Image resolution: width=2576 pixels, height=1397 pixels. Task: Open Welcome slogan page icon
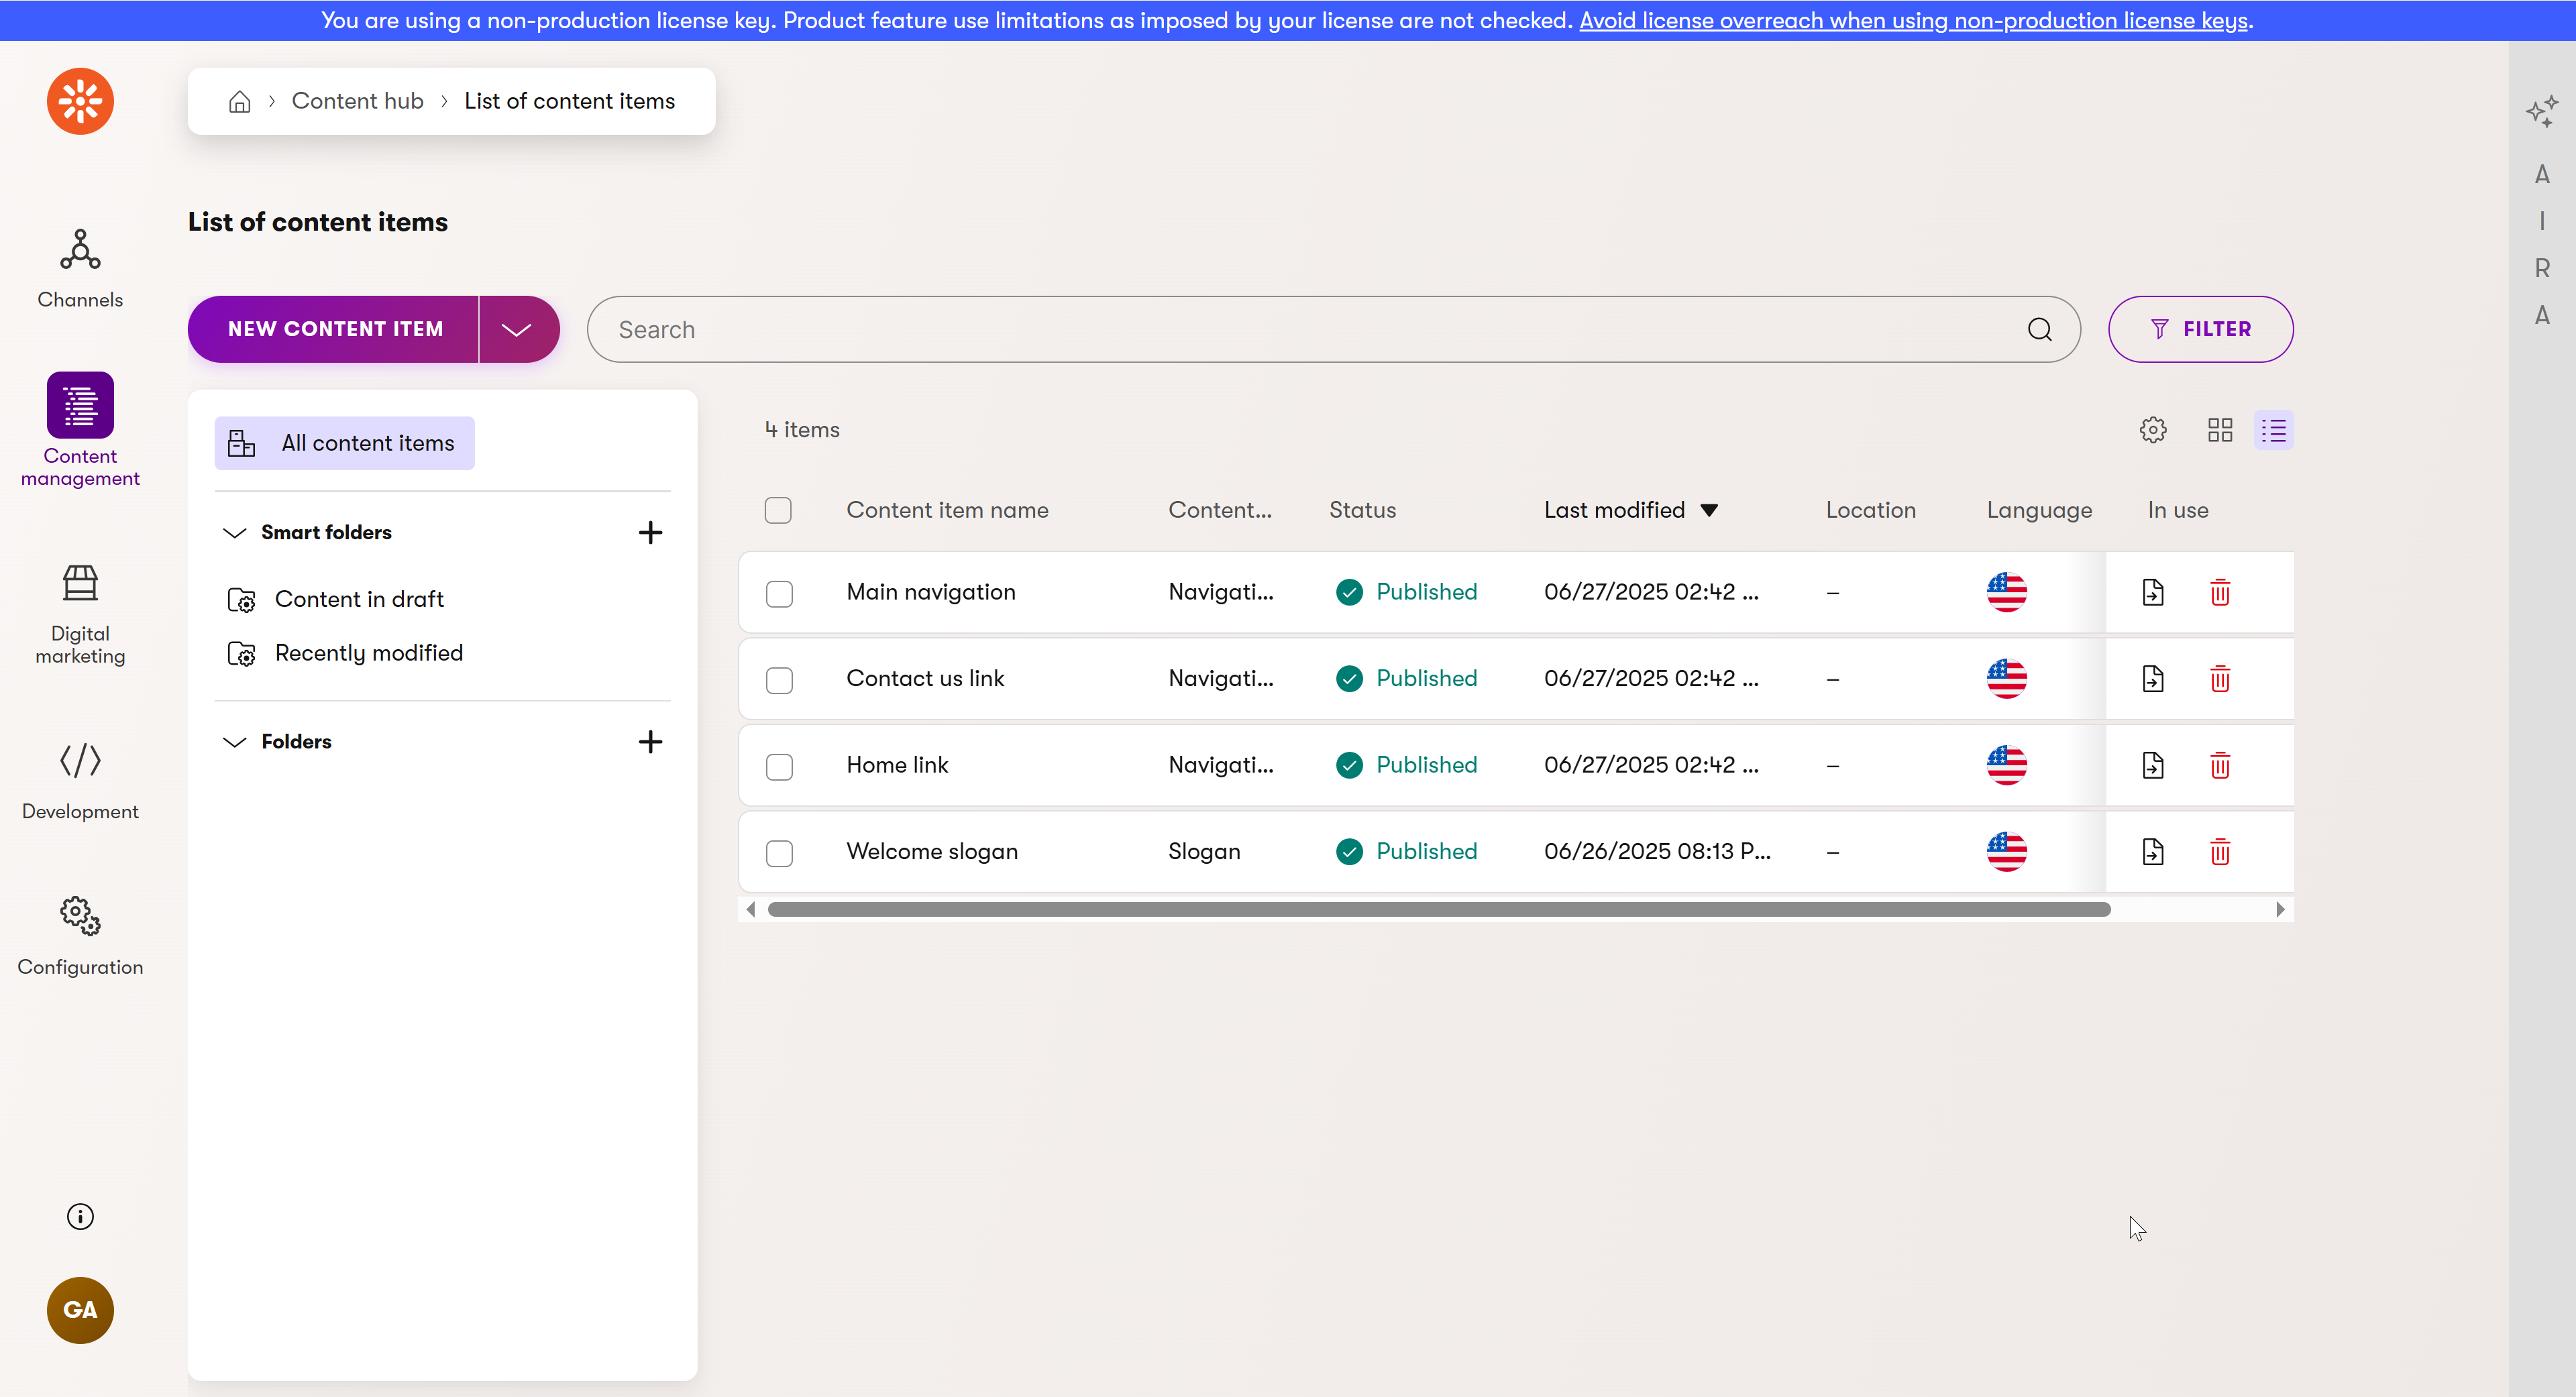[x=2153, y=852]
